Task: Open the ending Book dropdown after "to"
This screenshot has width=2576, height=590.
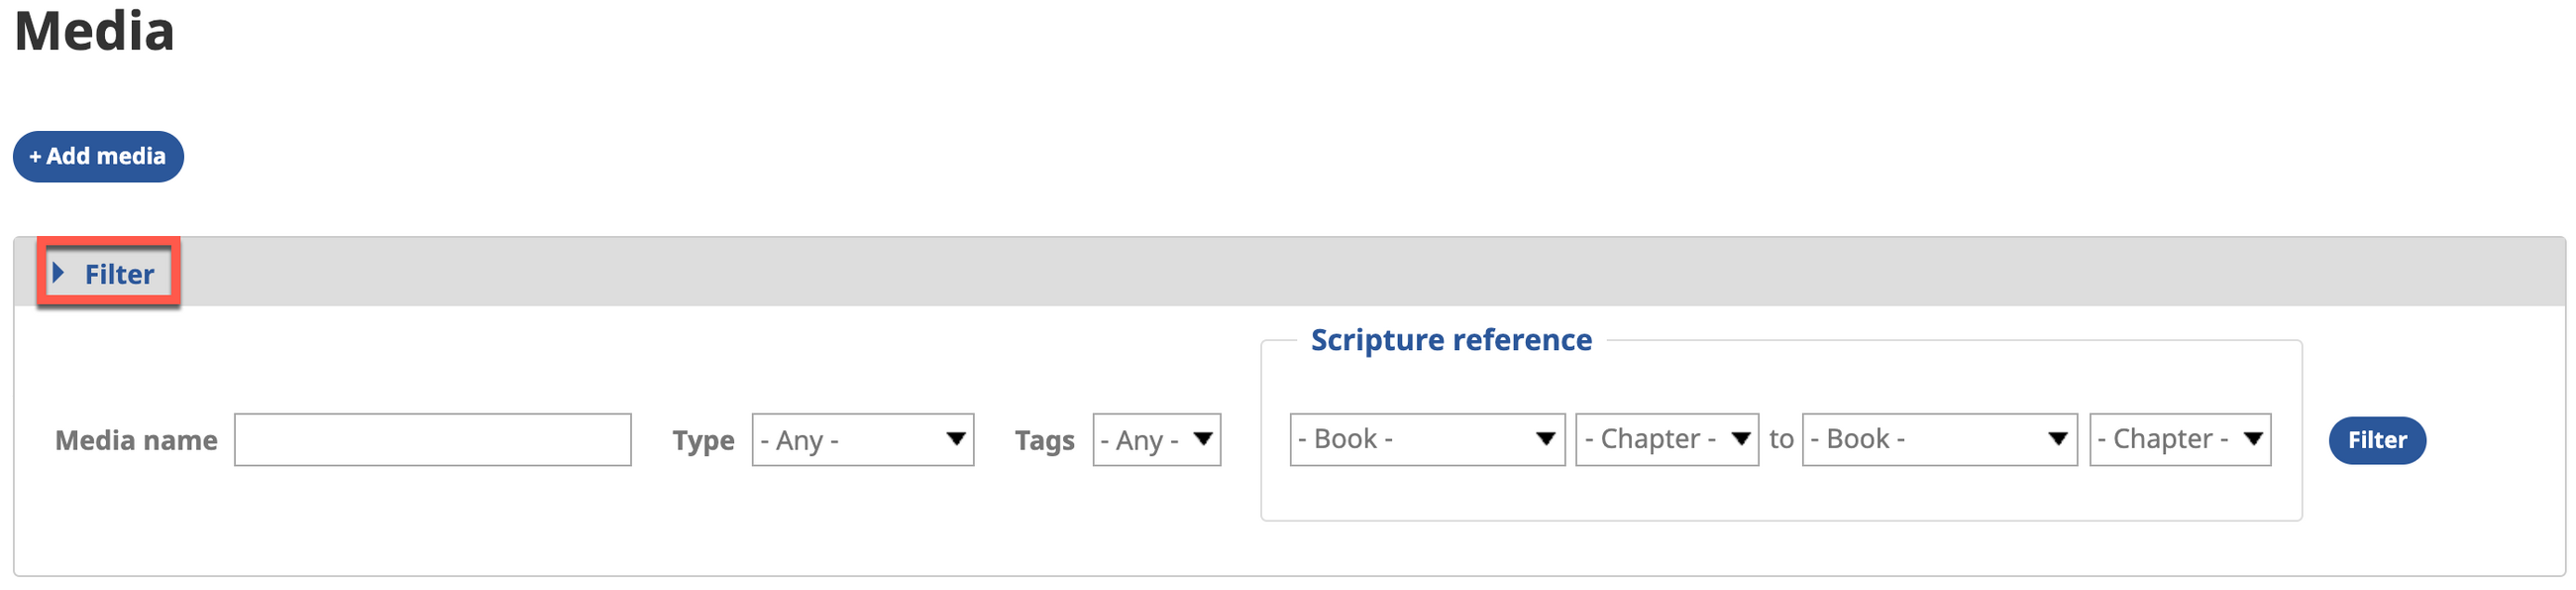Action: [1938, 439]
